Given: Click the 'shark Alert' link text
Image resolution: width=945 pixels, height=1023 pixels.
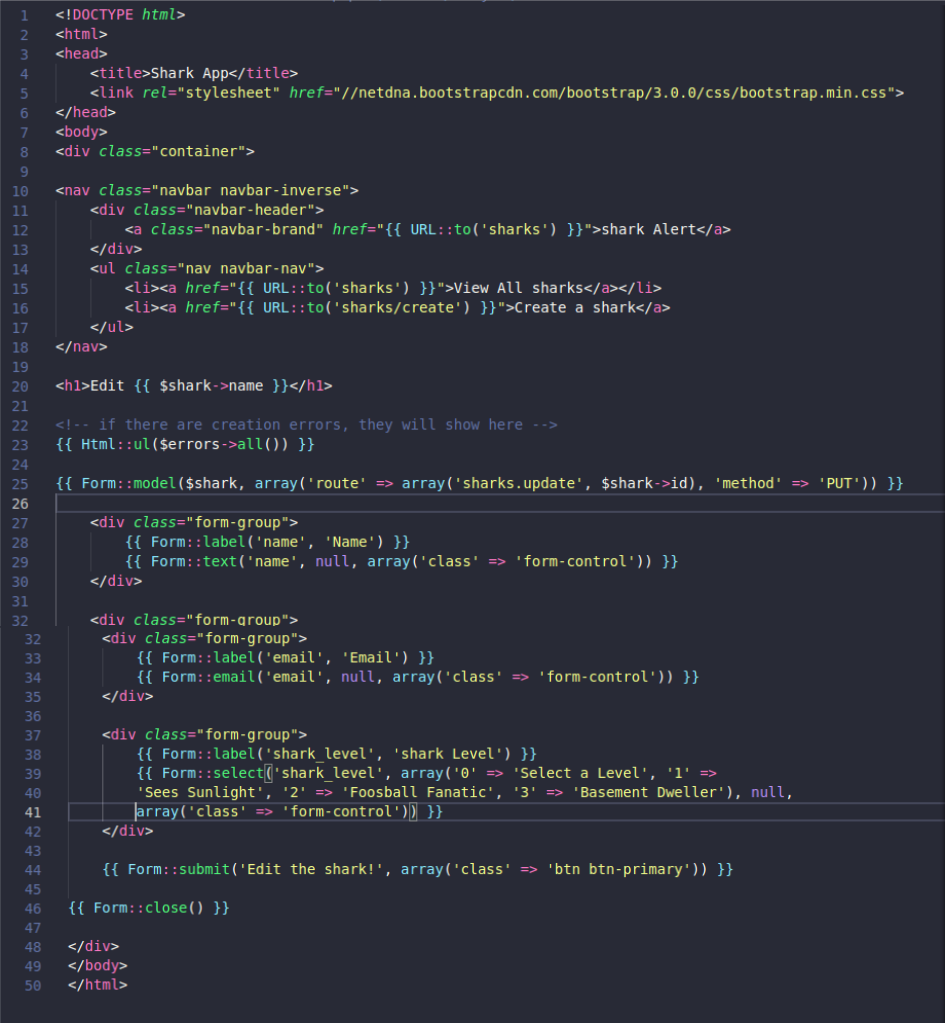Looking at the screenshot, I should (648, 230).
